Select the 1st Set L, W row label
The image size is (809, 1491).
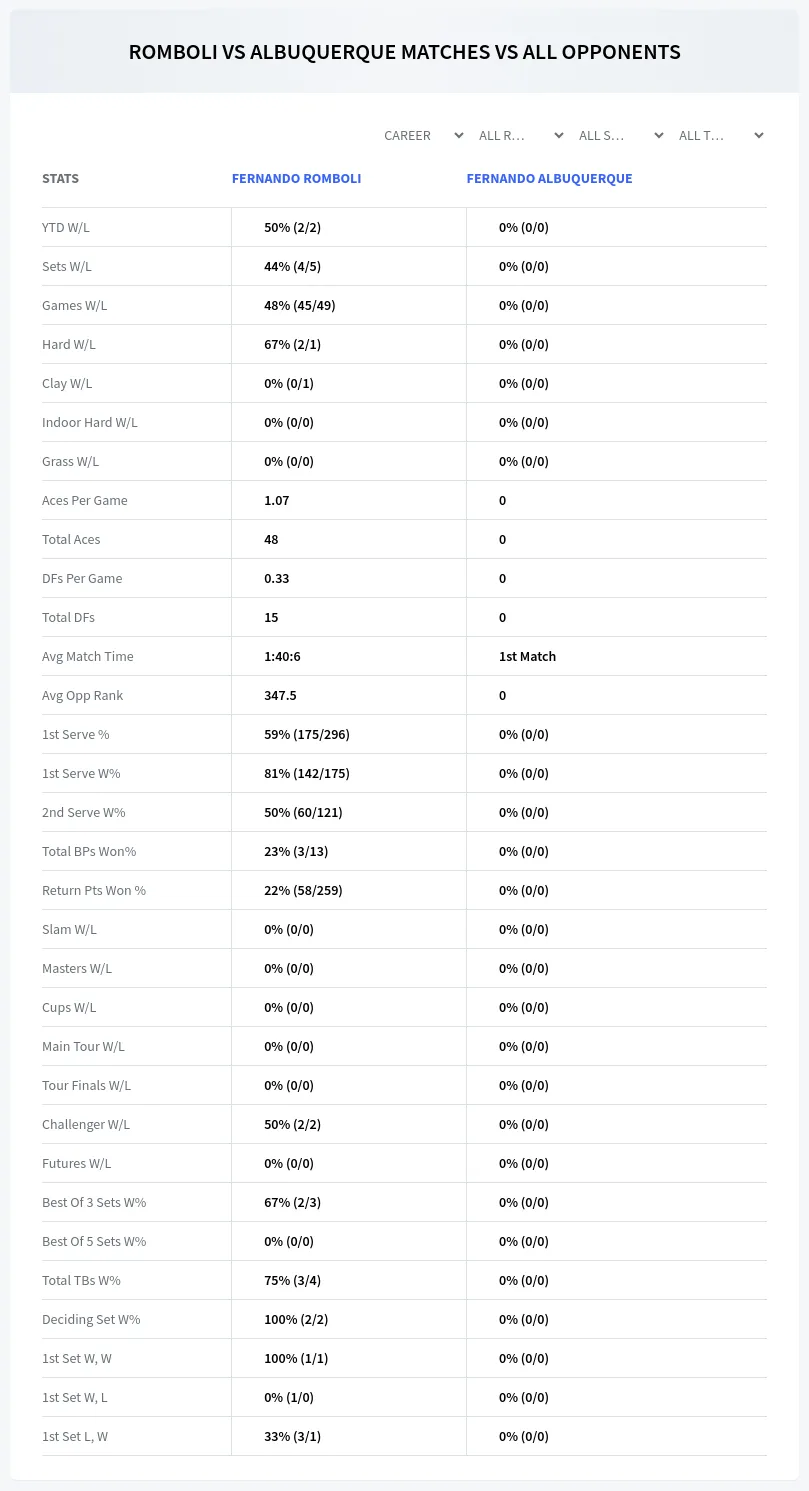75,1436
